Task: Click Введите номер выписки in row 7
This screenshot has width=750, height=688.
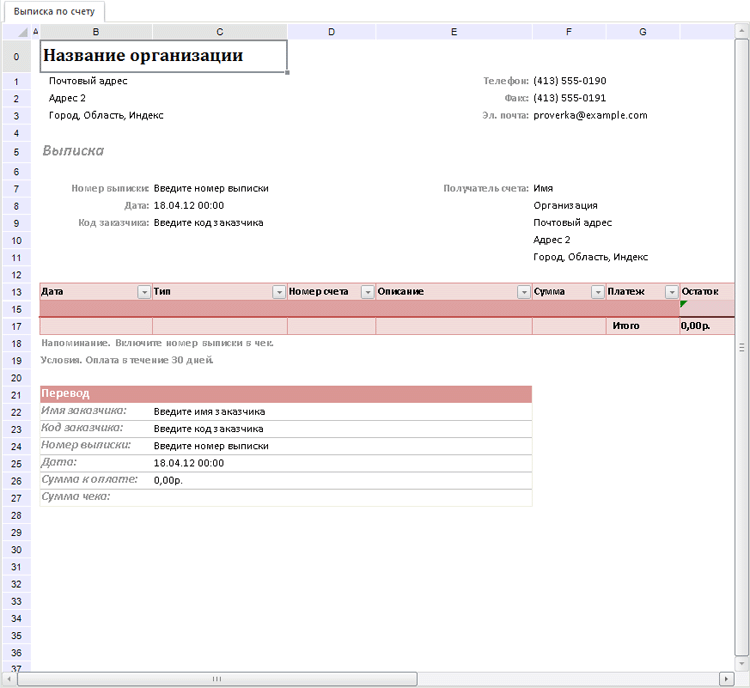Action: (x=211, y=189)
